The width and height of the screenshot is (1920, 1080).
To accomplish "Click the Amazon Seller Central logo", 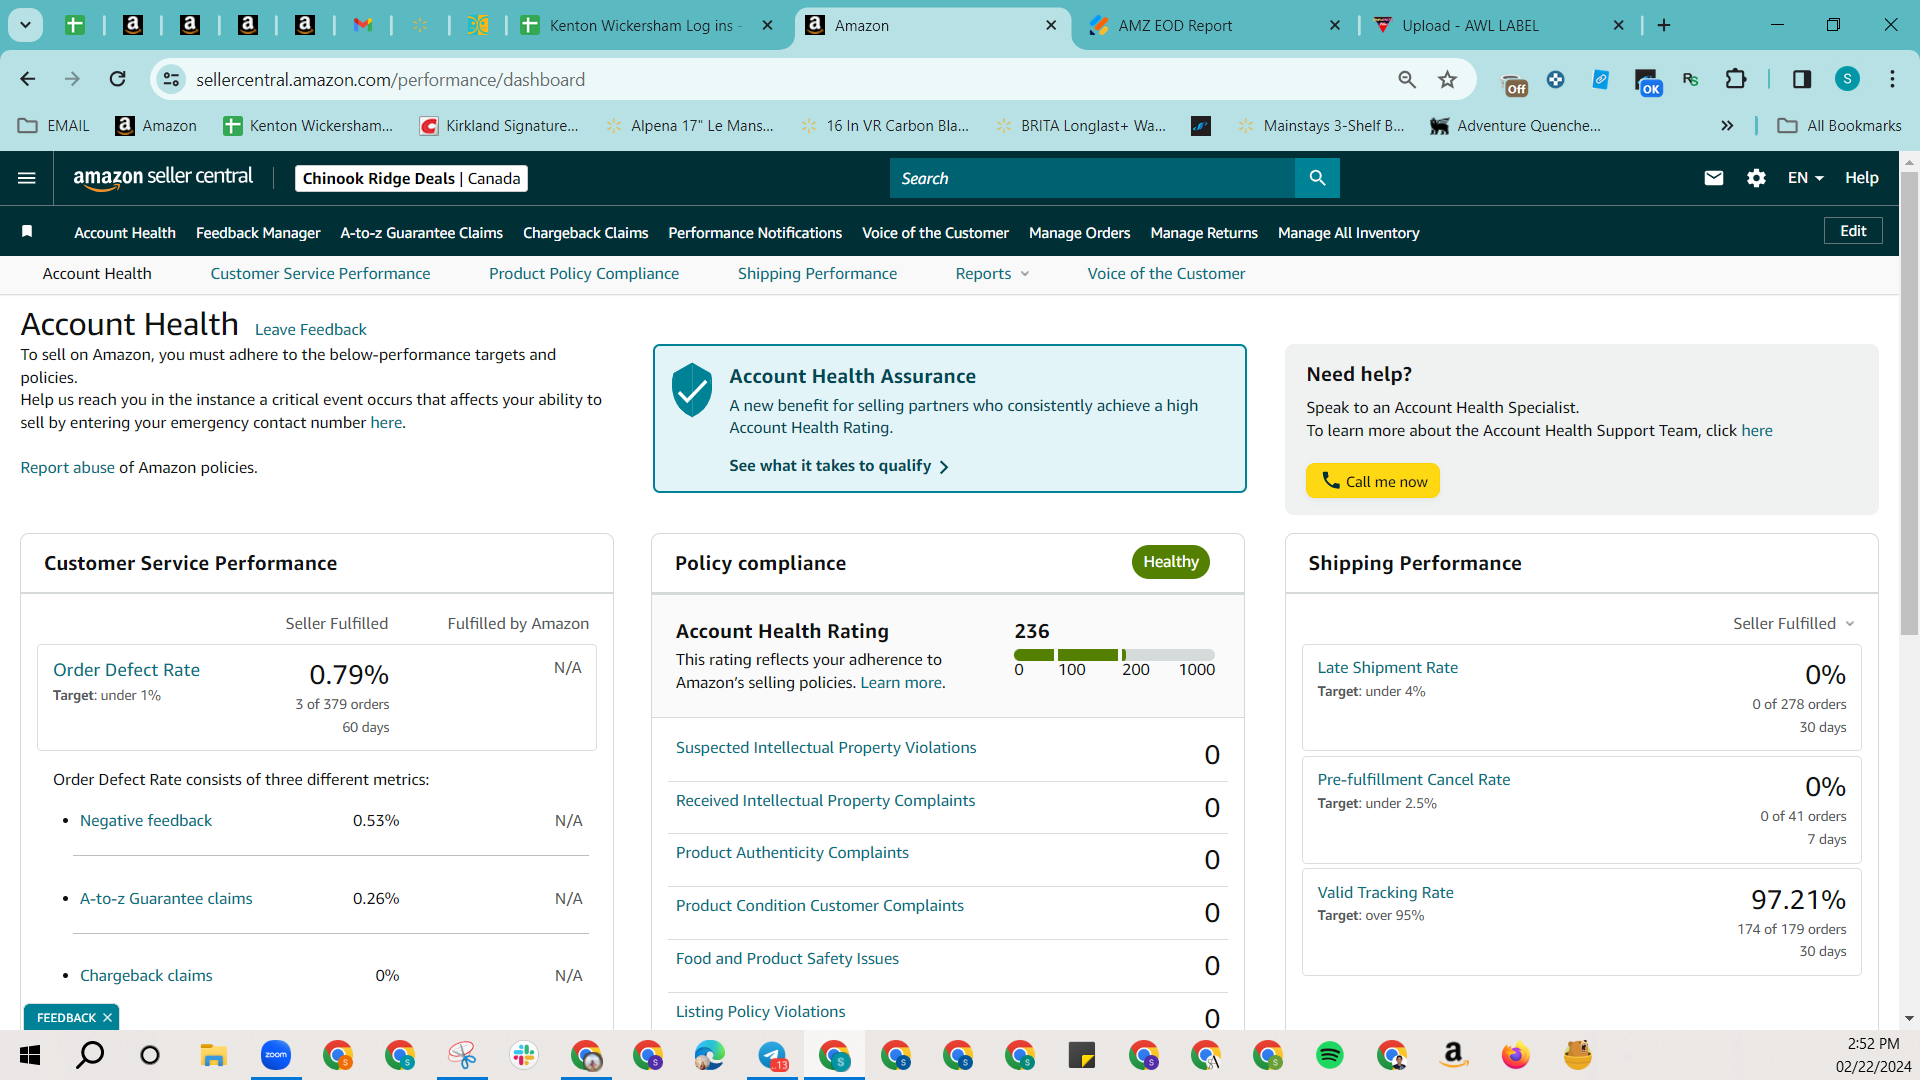I will [163, 178].
